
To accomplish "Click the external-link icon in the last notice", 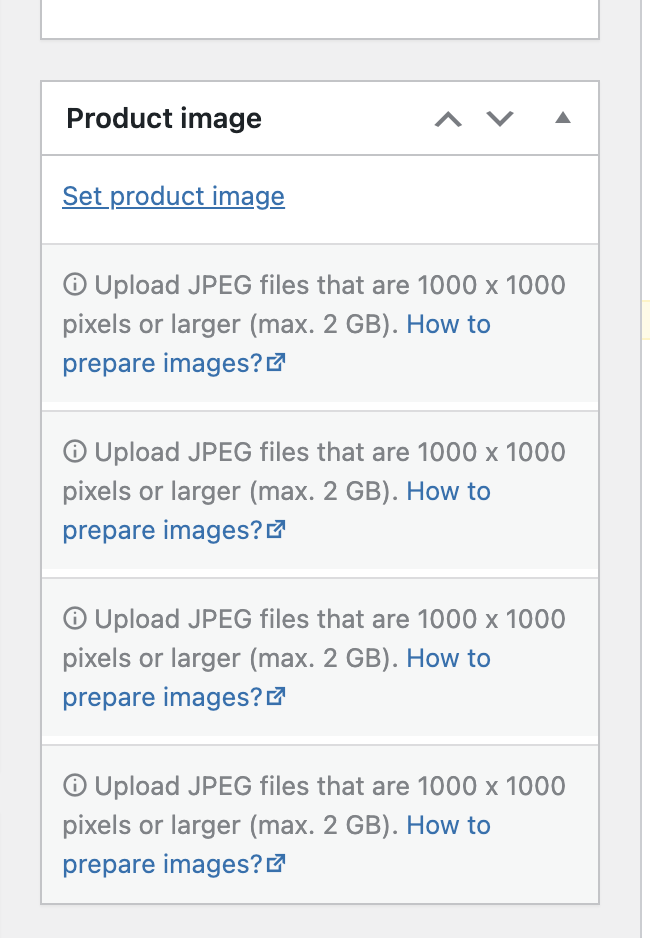I will 275,864.
